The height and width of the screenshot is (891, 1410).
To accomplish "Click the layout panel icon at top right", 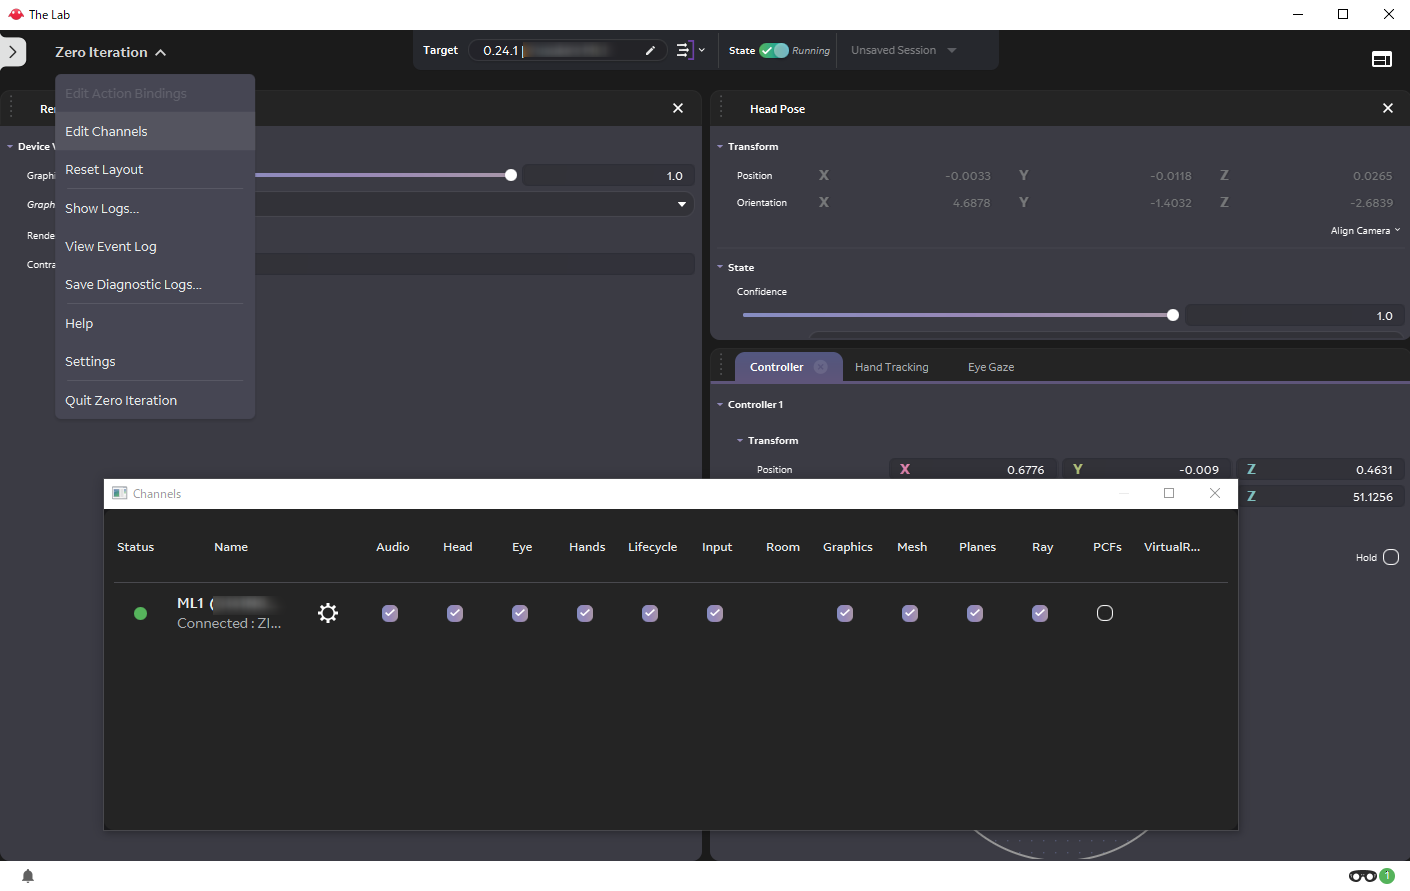I will (x=1382, y=59).
